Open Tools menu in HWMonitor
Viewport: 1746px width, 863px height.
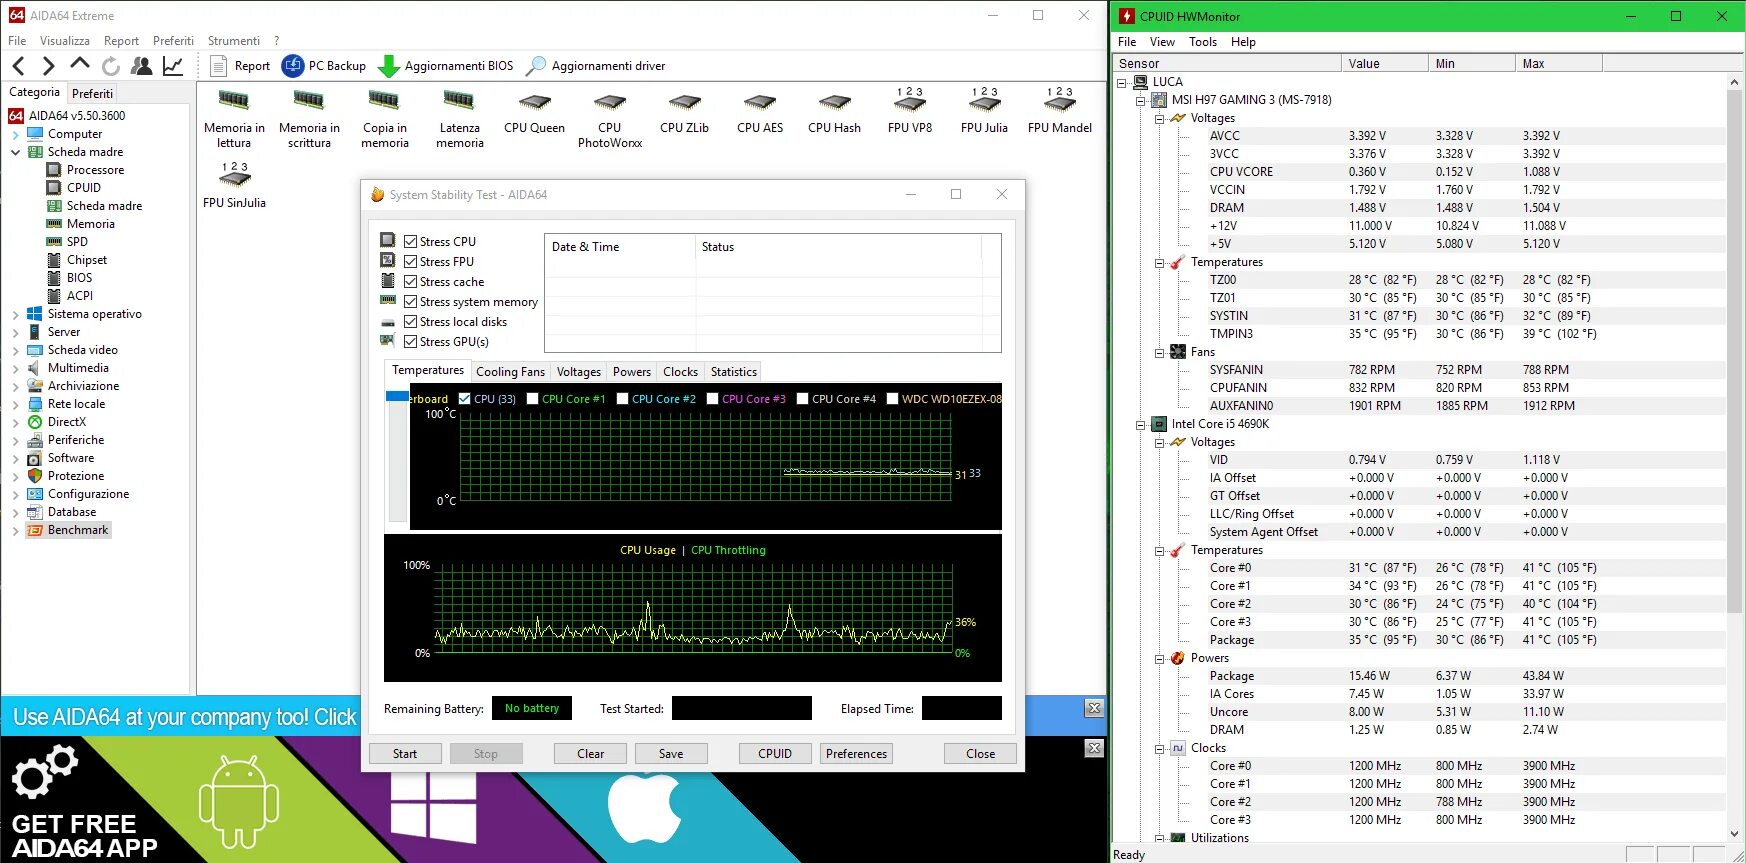pos(1203,42)
